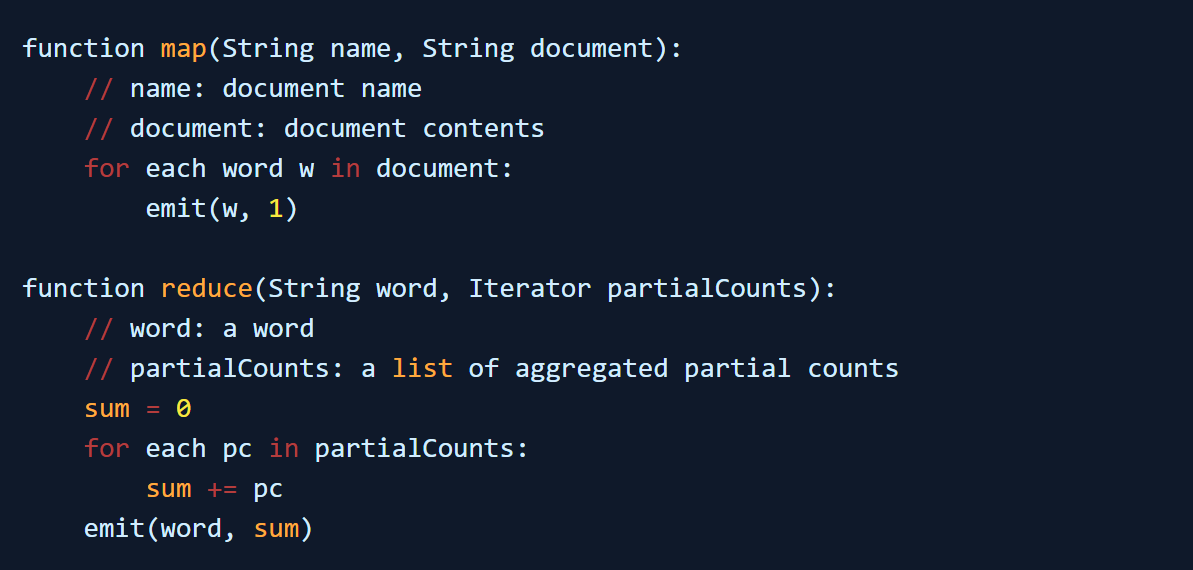Click the highlighted word "list" in the comment
Image resolution: width=1193 pixels, height=570 pixels.
[x=421, y=368]
